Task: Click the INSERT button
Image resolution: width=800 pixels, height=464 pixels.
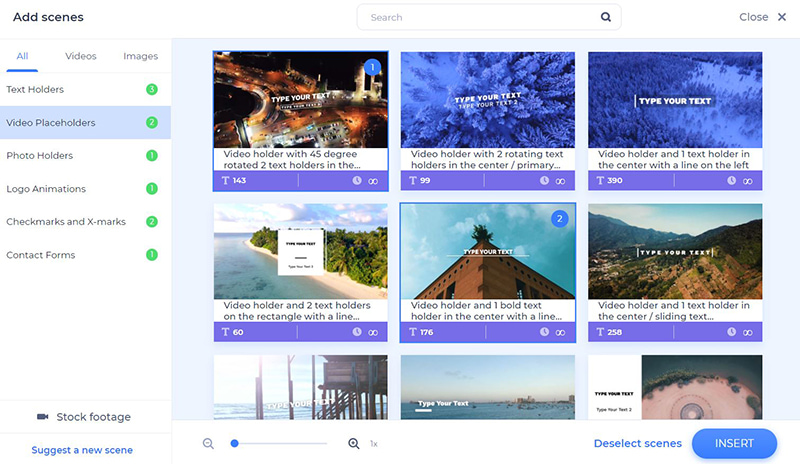Action: click(x=734, y=444)
